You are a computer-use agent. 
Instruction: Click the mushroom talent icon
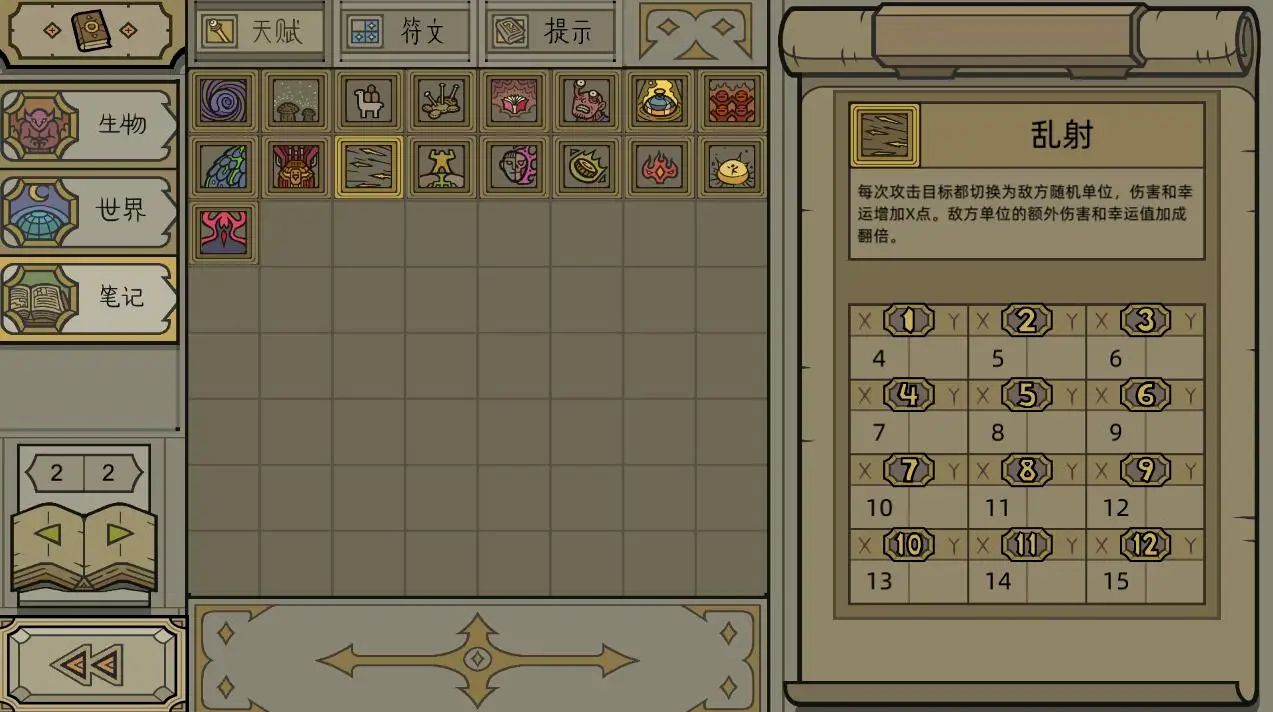[297, 101]
